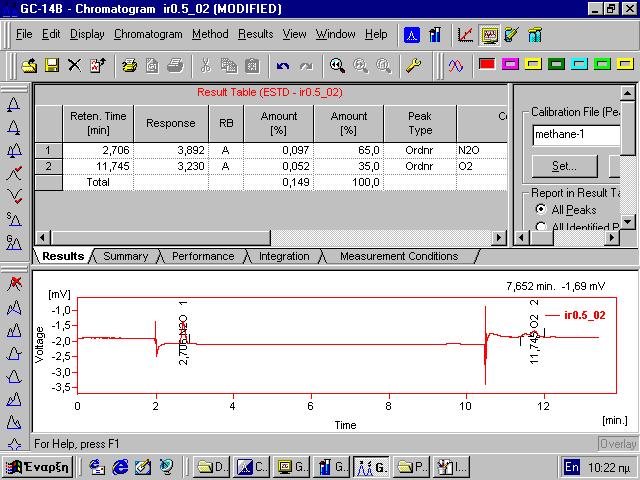The width and height of the screenshot is (640, 480).
Task: Open the Results menu
Action: click(256, 34)
